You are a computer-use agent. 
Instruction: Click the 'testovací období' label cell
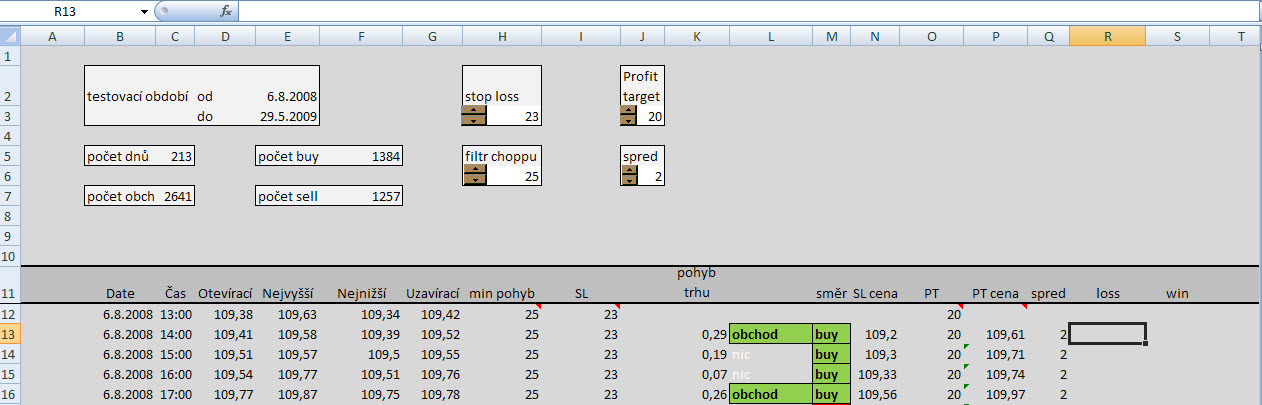click(140, 96)
